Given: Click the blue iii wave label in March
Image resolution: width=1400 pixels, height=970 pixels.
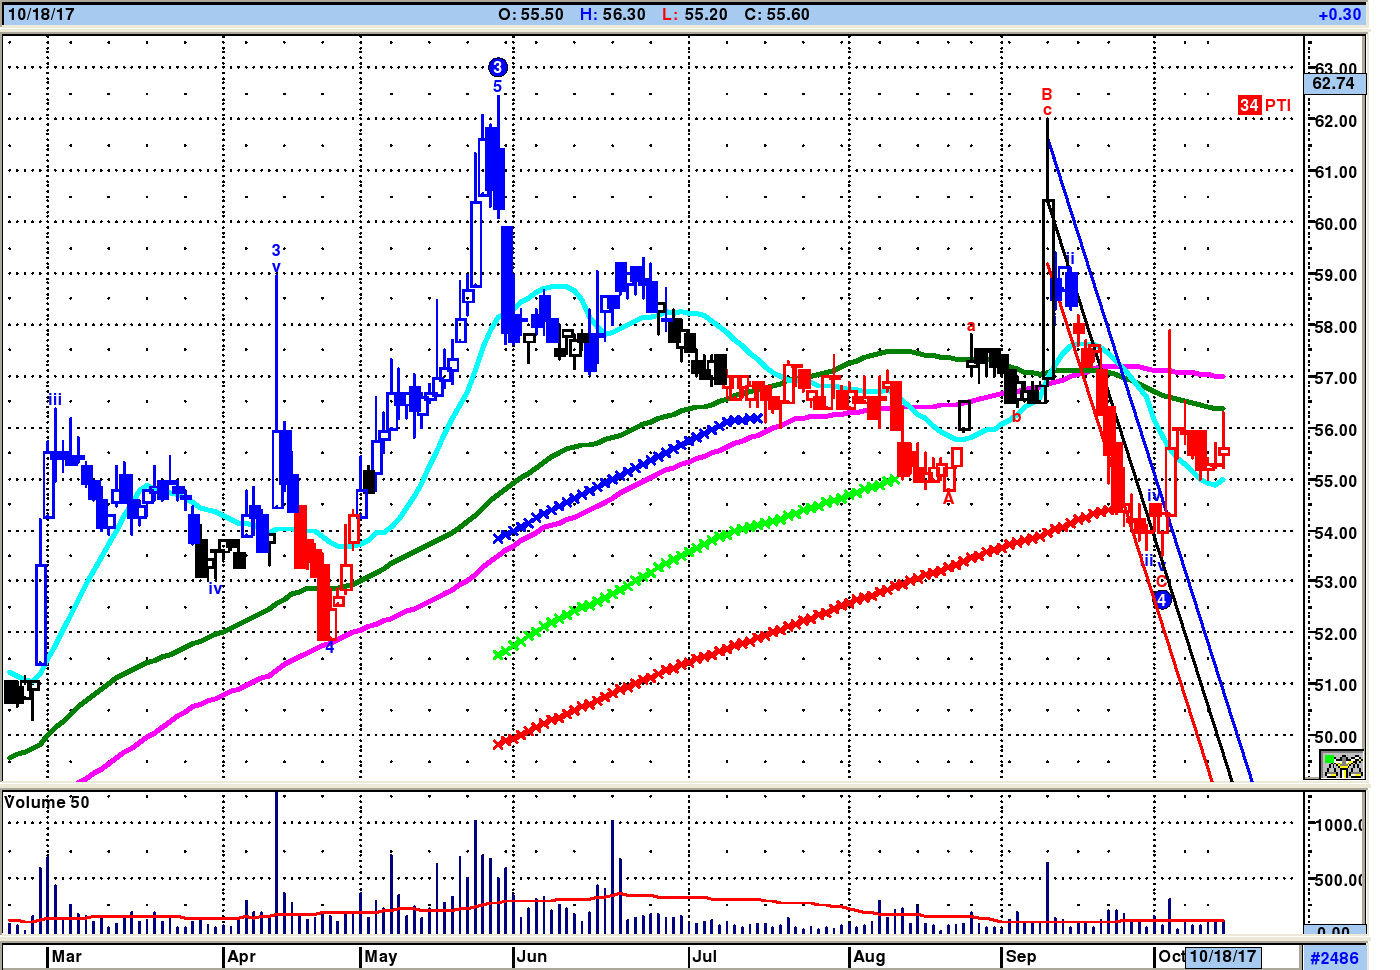Looking at the screenshot, I should point(55,400).
